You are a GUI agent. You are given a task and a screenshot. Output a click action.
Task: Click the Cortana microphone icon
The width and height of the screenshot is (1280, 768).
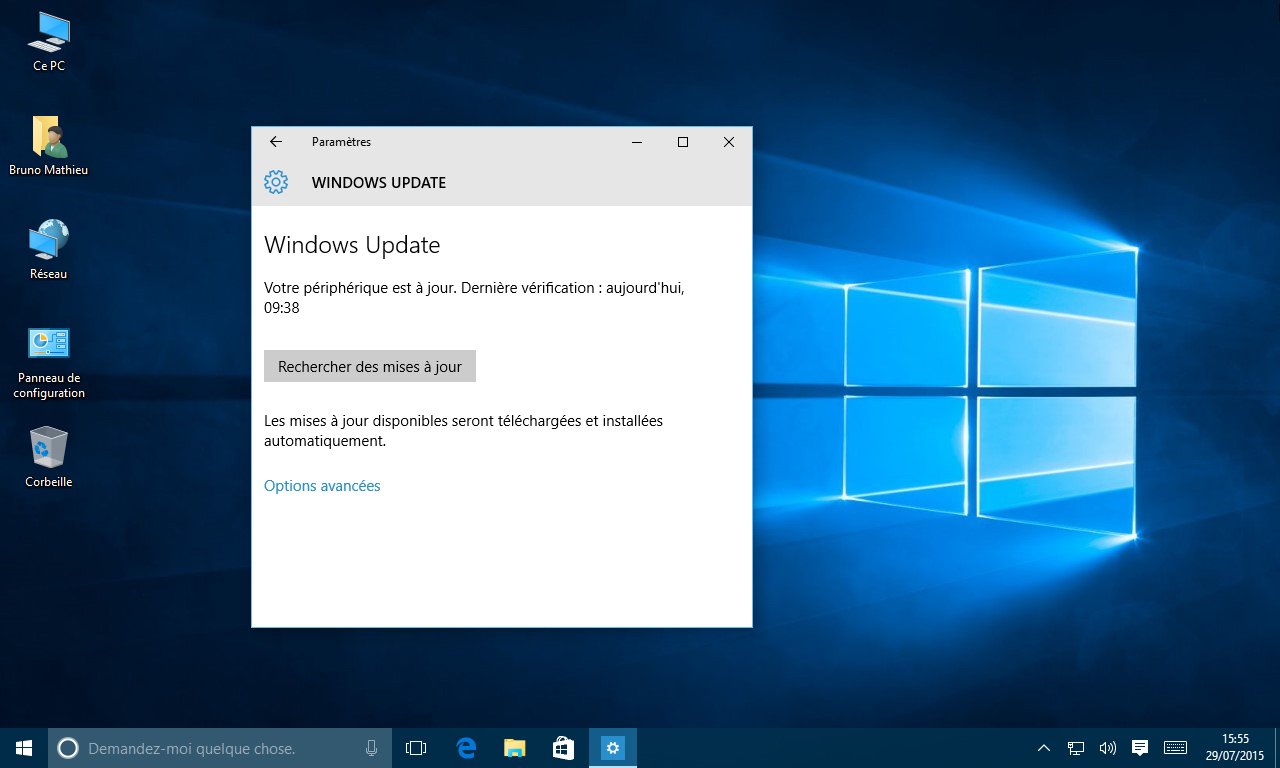tap(371, 748)
